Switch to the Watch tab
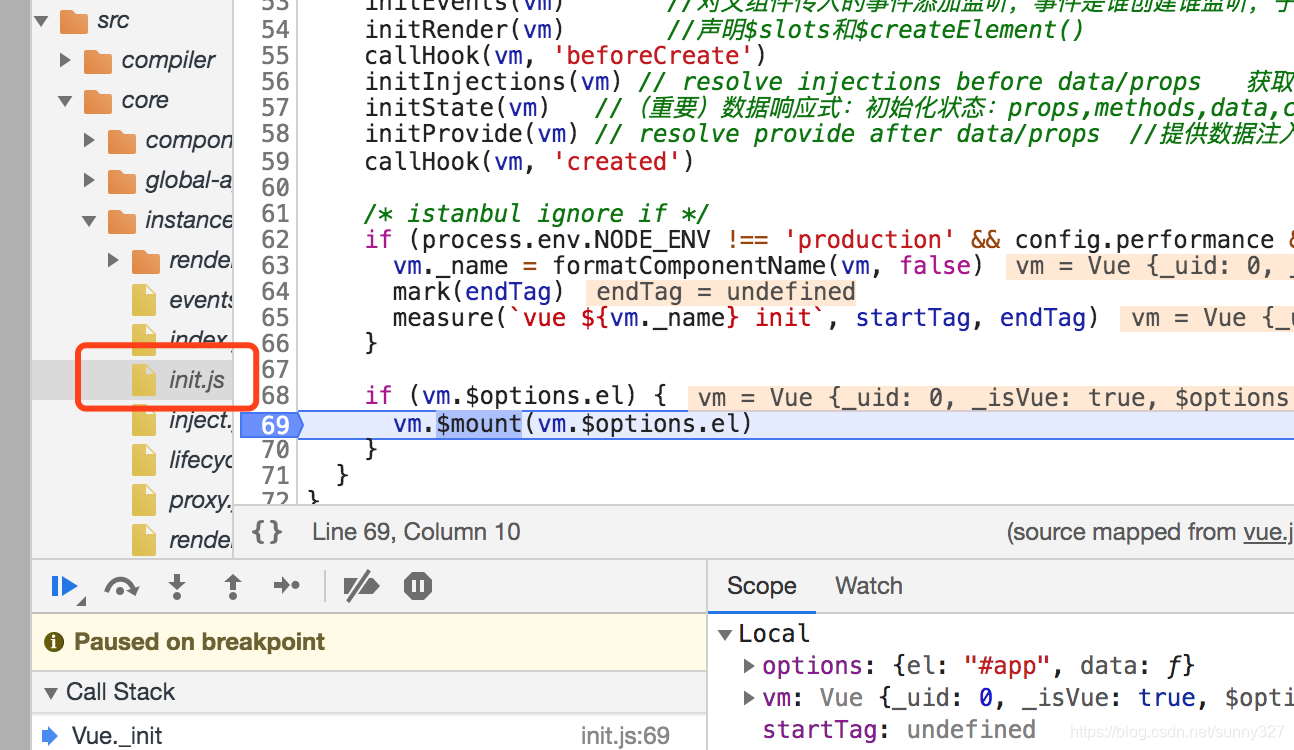 pos(869,586)
